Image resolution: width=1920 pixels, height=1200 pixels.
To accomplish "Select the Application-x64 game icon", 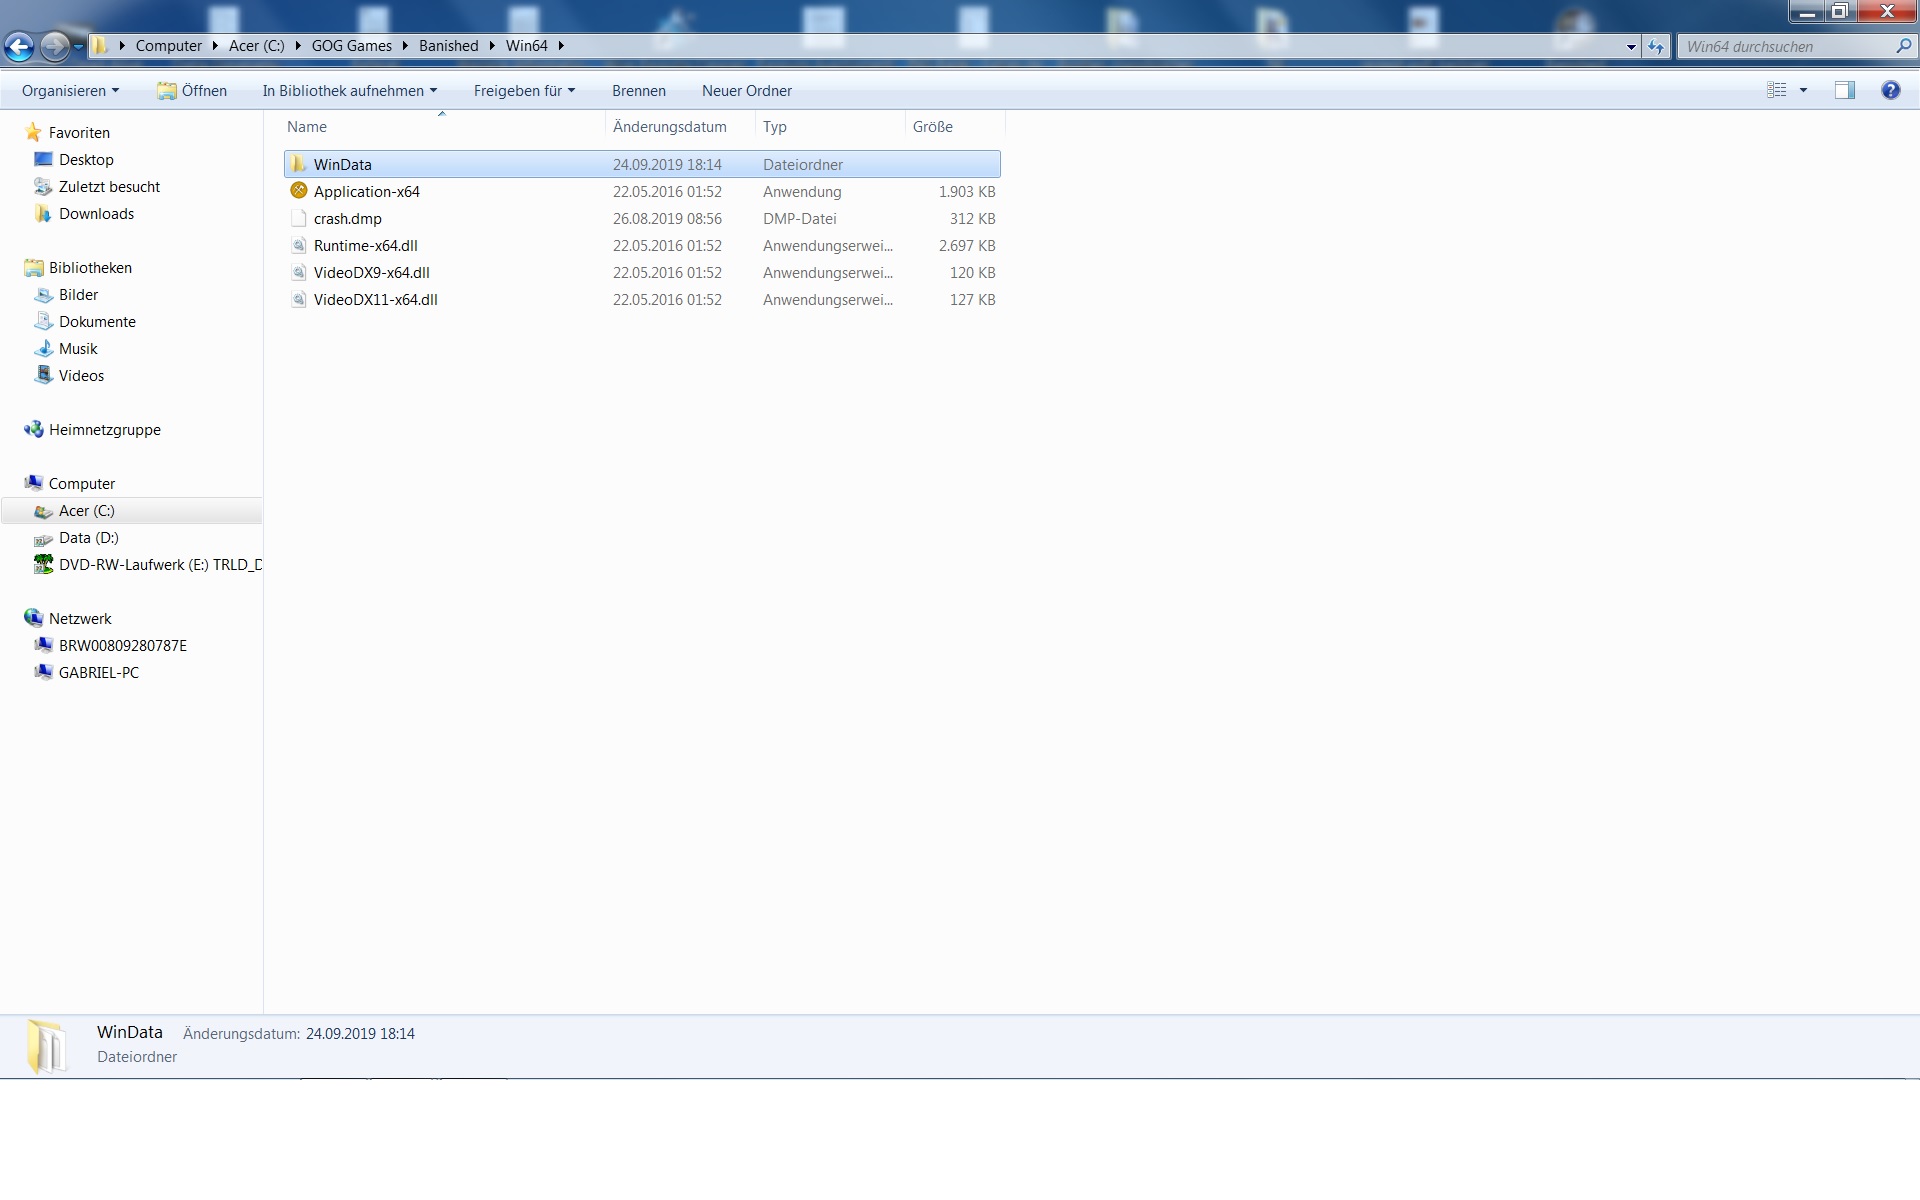I will (x=298, y=191).
